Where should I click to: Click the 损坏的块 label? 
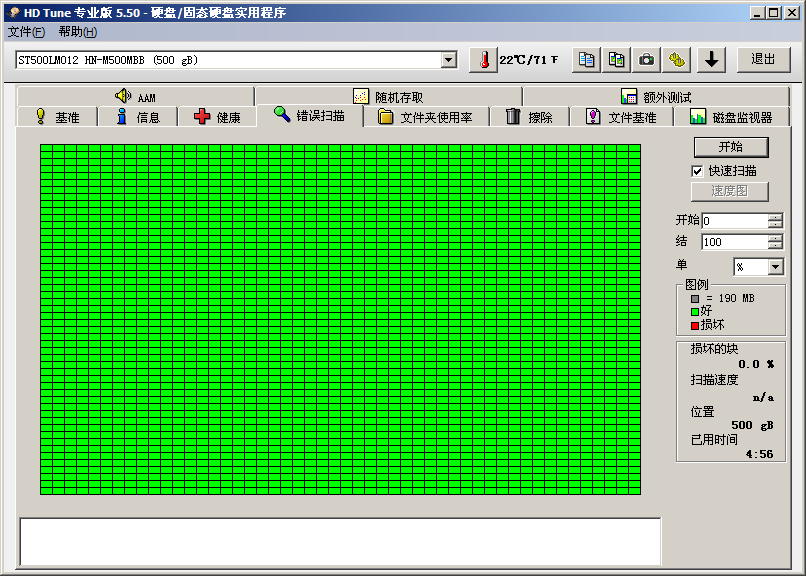coord(715,349)
